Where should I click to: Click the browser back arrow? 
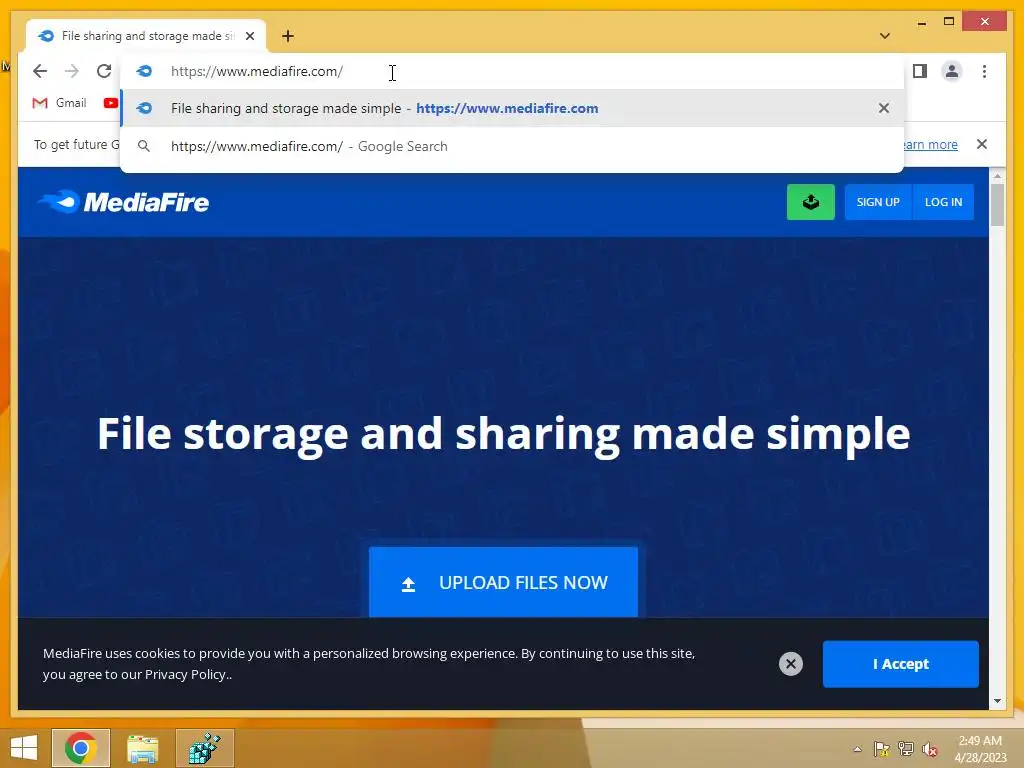tap(40, 71)
